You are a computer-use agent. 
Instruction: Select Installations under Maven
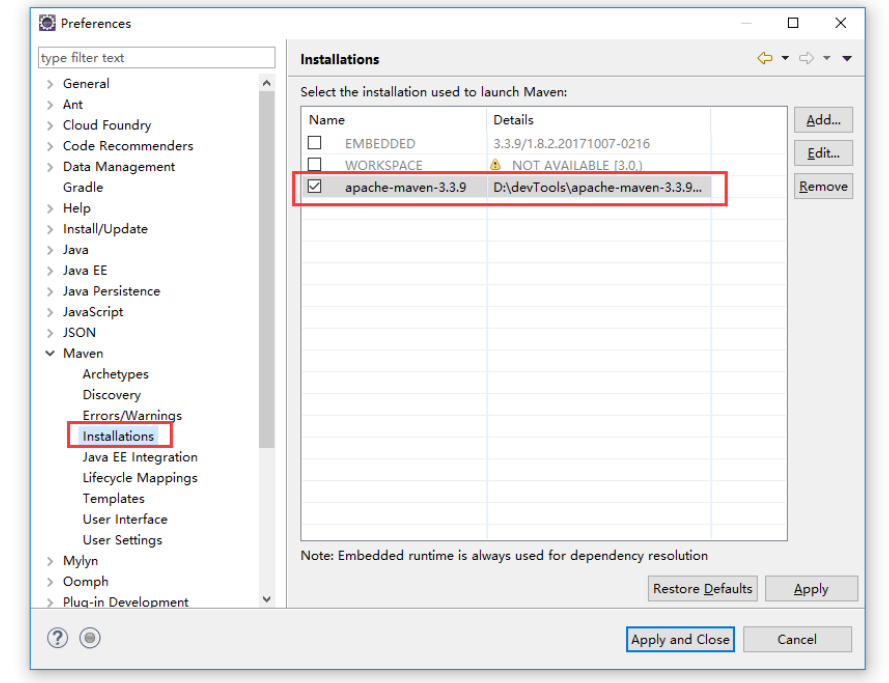tap(118, 436)
